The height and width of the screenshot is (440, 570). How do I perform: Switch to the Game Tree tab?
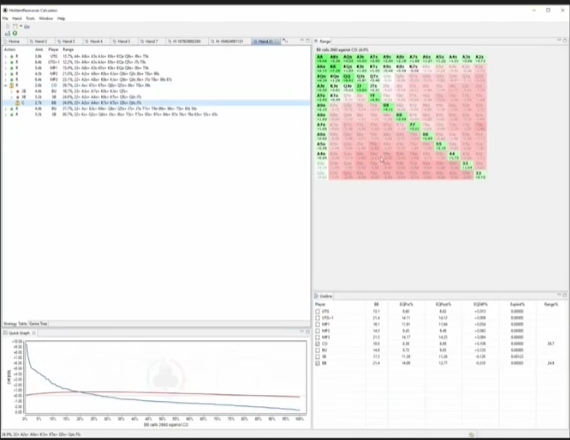pos(38,324)
